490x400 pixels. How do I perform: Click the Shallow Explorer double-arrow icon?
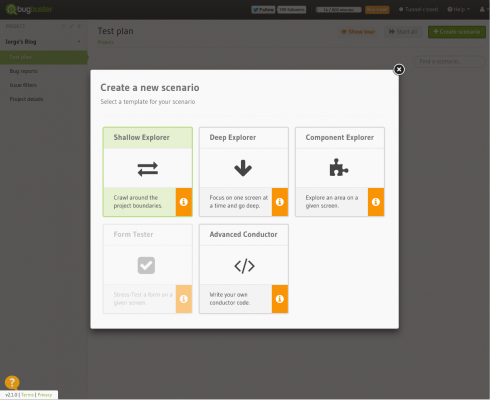coord(148,169)
